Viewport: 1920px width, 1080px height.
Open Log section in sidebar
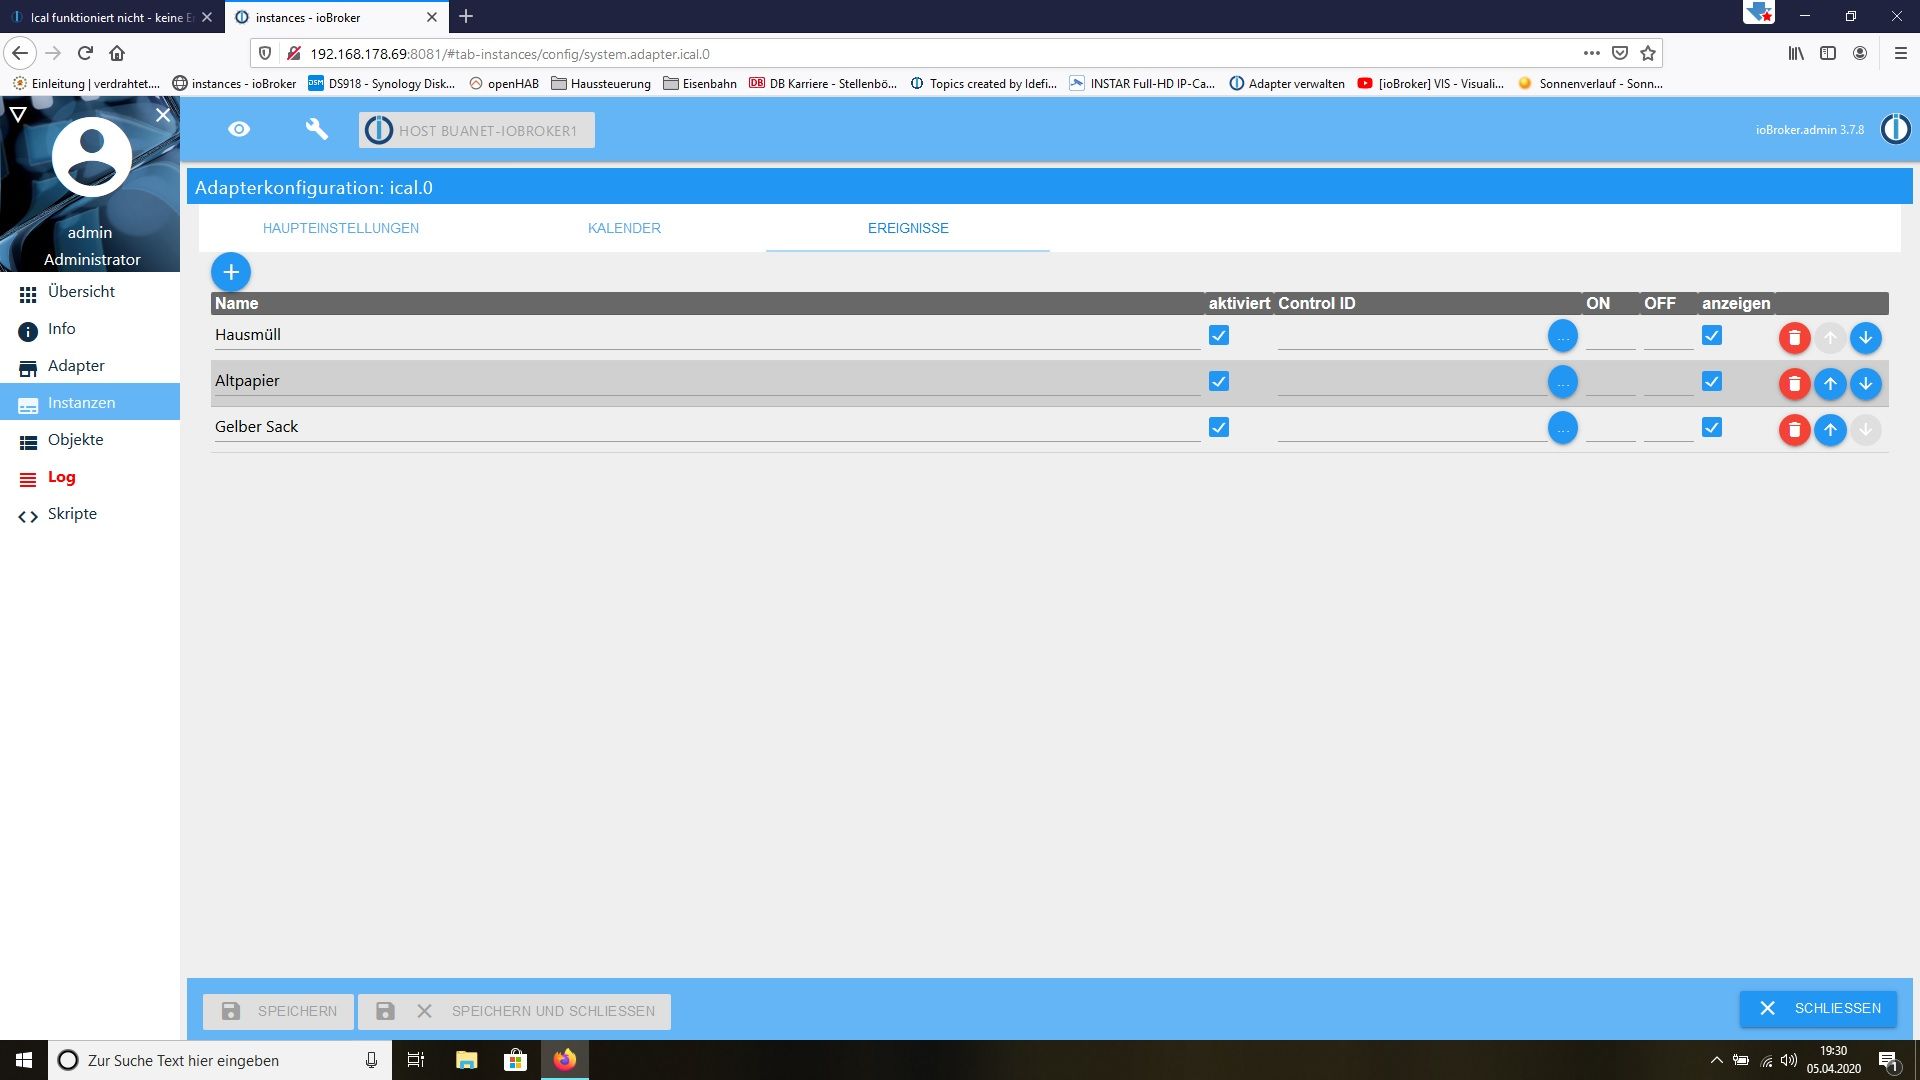point(62,476)
